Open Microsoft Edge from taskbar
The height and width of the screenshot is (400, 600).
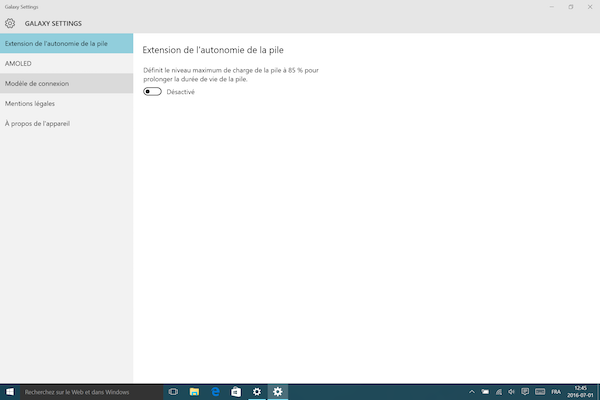(215, 392)
